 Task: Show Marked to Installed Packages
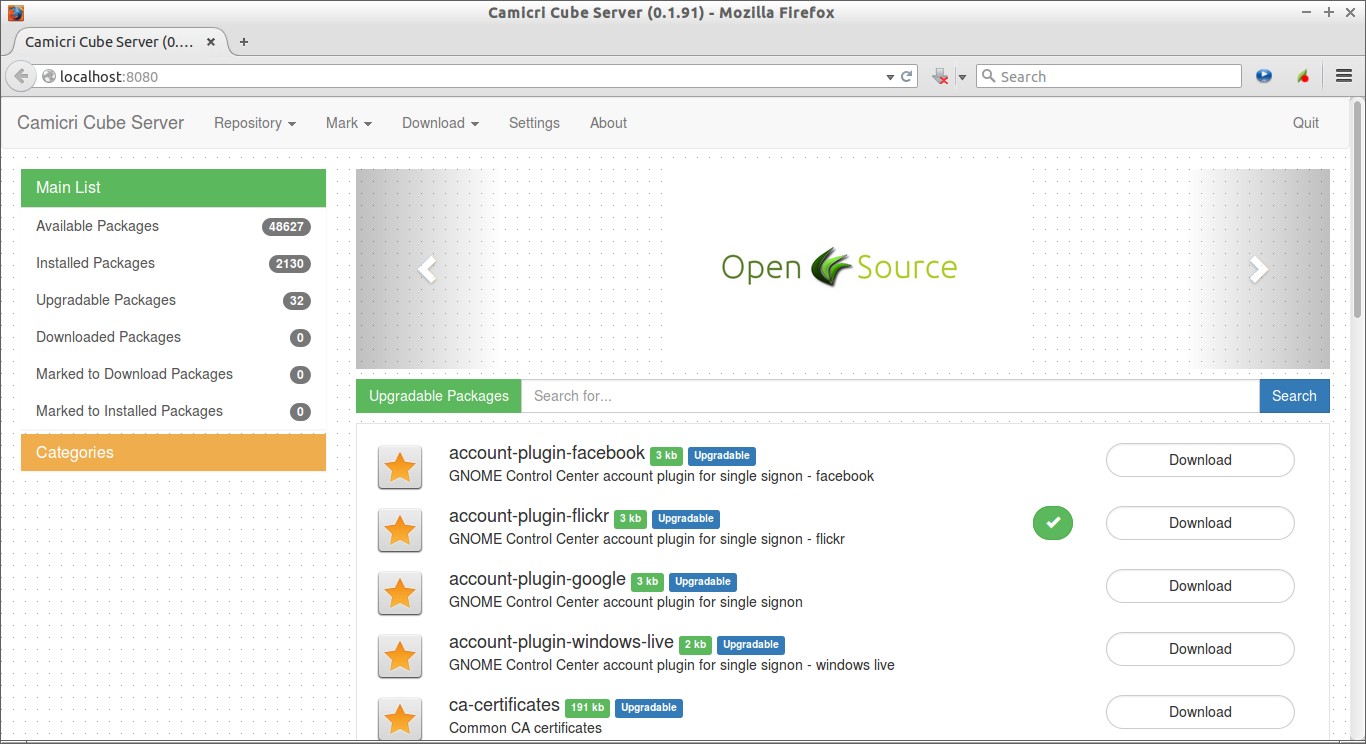173,411
